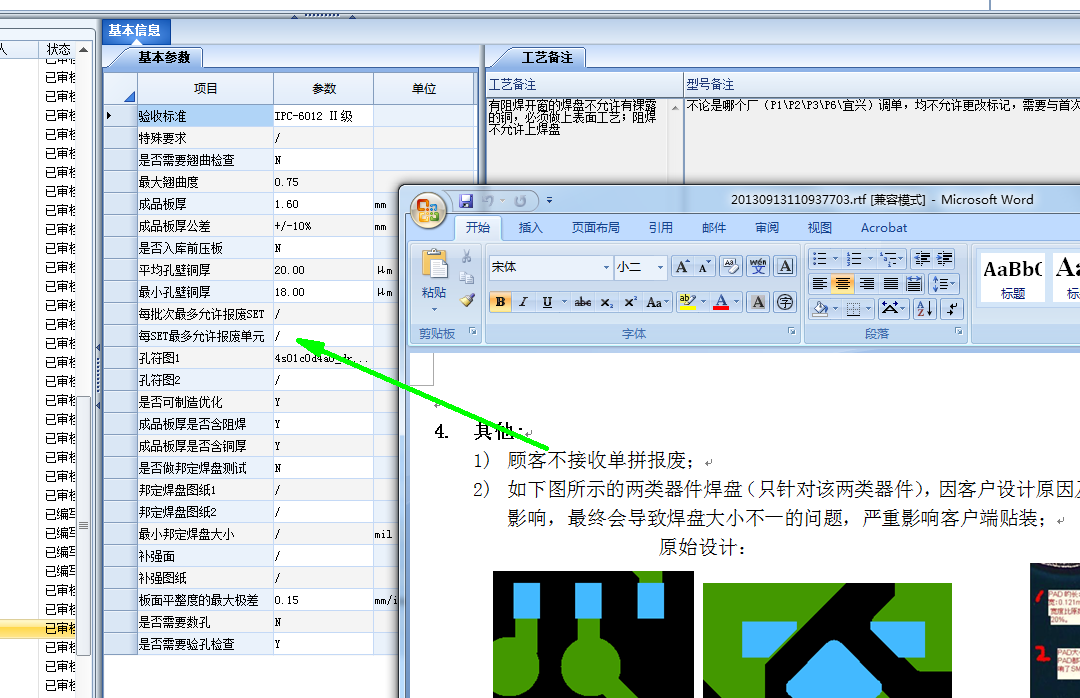Click the 孔符图1 file value cell
The height and width of the screenshot is (698, 1080).
323,358
